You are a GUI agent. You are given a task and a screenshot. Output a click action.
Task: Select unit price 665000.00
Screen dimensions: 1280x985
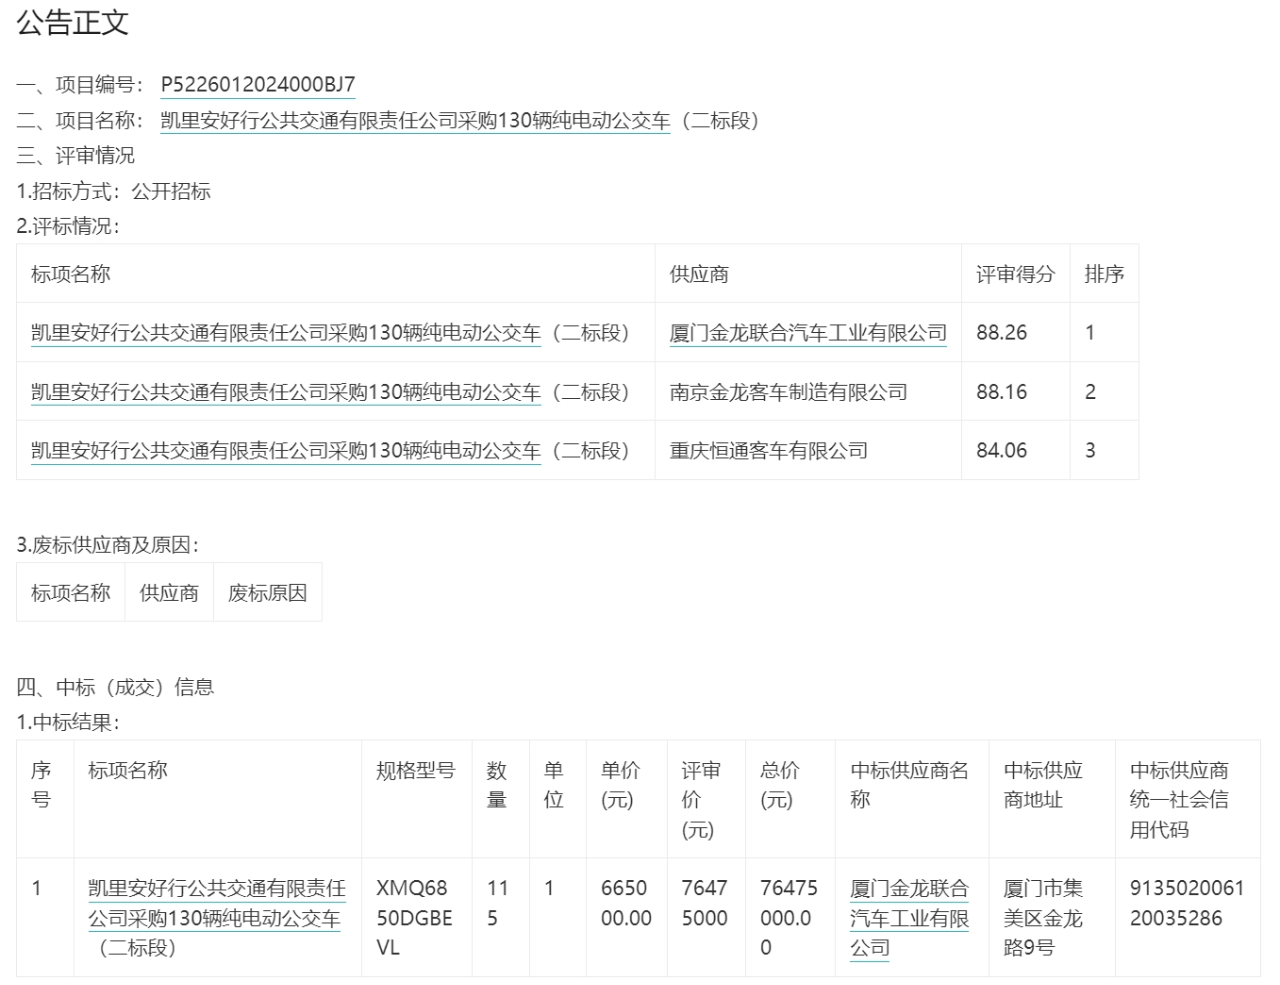pyautogui.click(x=626, y=903)
